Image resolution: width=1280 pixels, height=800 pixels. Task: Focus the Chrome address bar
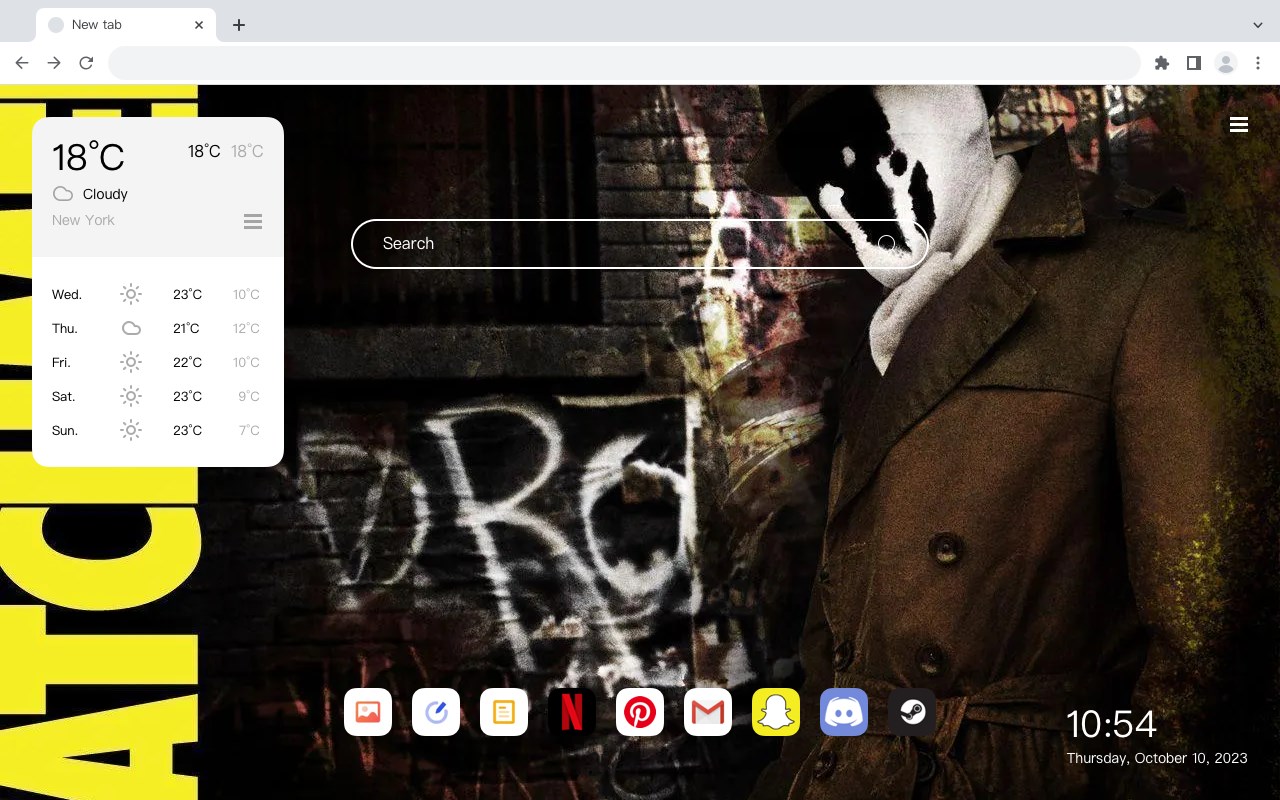pos(624,63)
